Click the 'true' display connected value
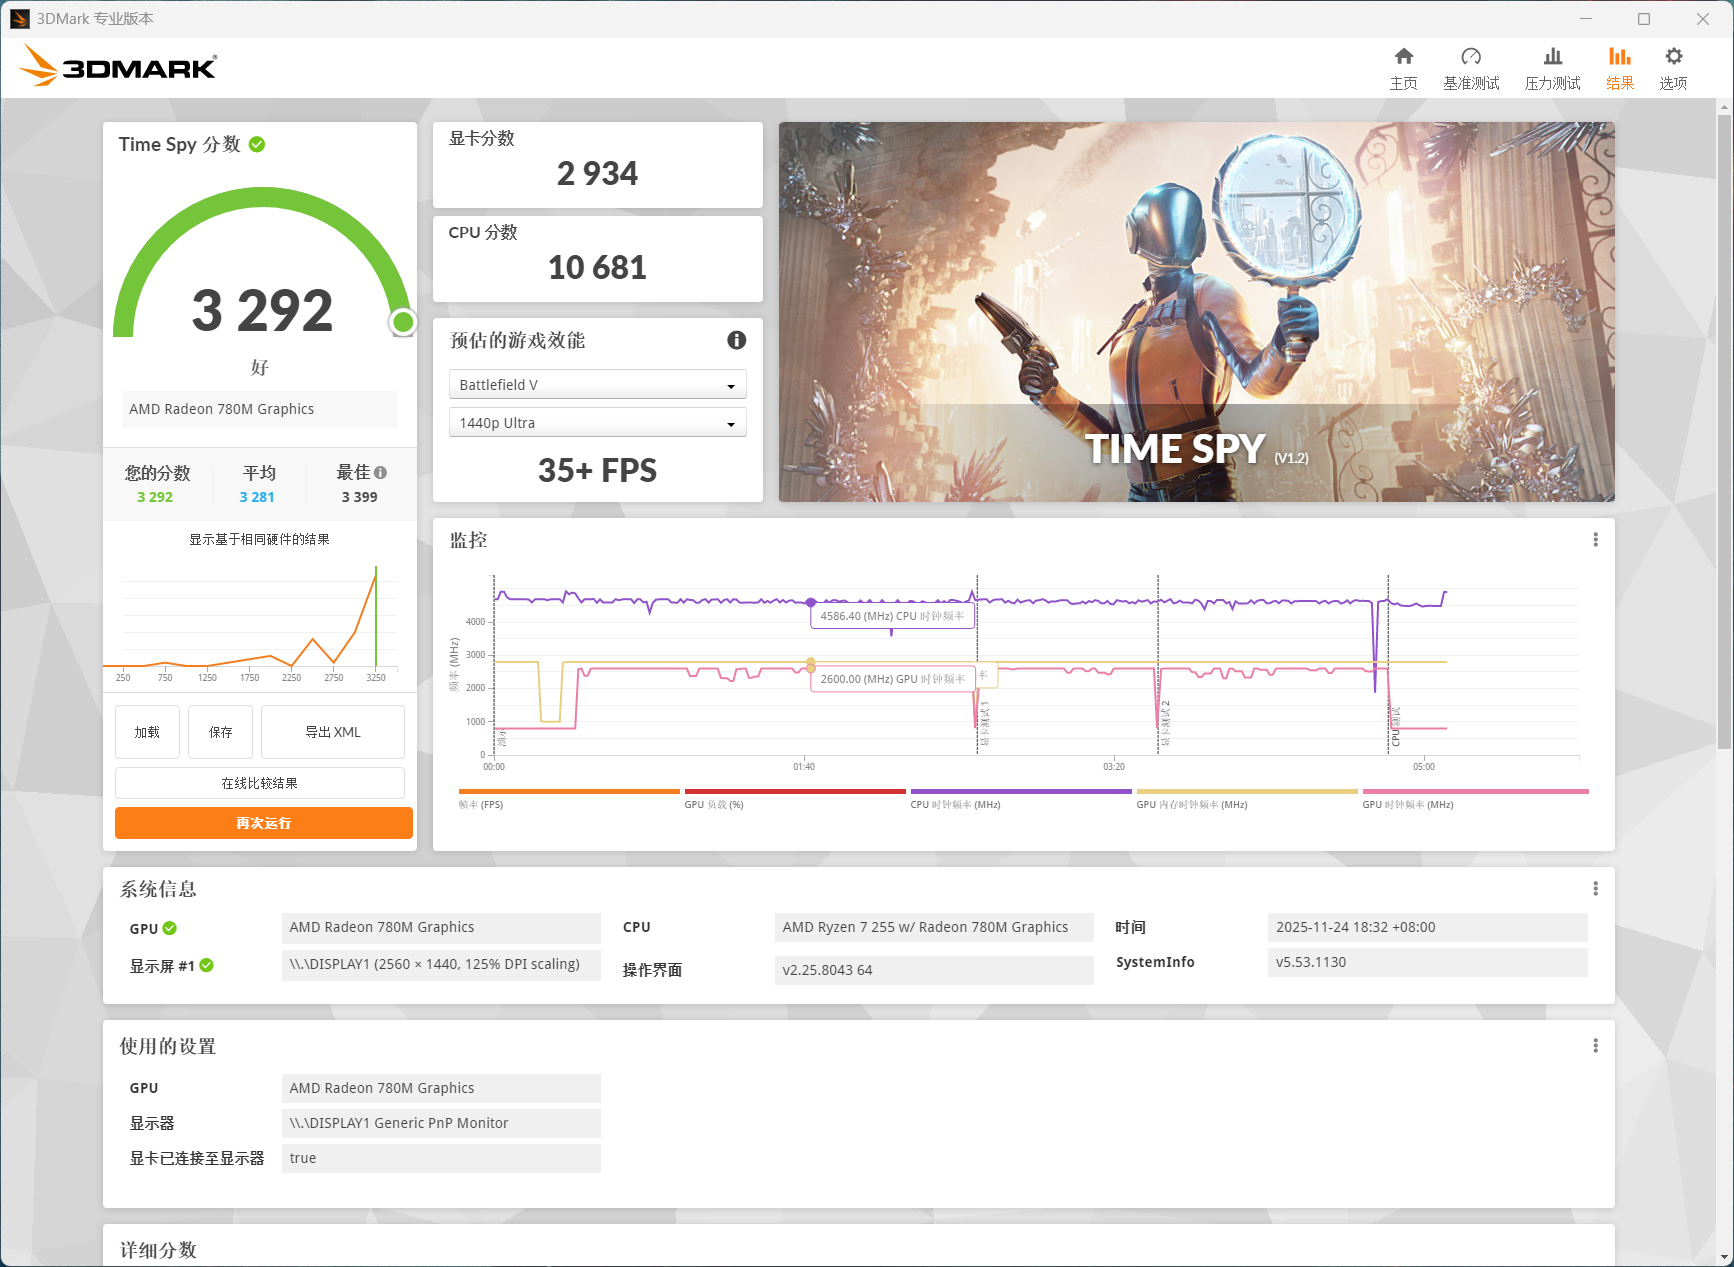Image resolution: width=1734 pixels, height=1267 pixels. (x=441, y=1158)
